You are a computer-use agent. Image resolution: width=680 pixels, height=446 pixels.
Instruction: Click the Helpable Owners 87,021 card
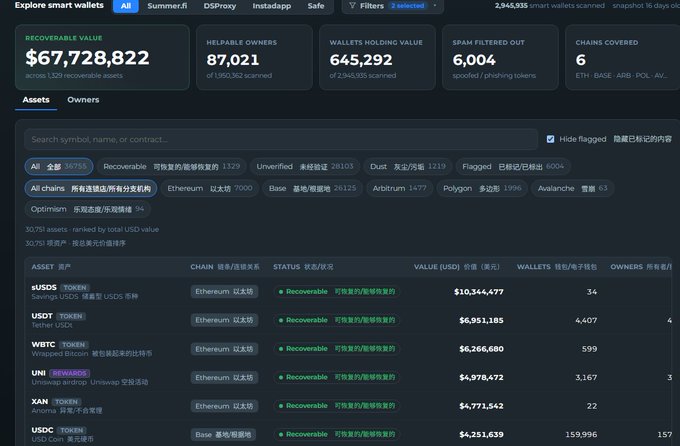254,57
